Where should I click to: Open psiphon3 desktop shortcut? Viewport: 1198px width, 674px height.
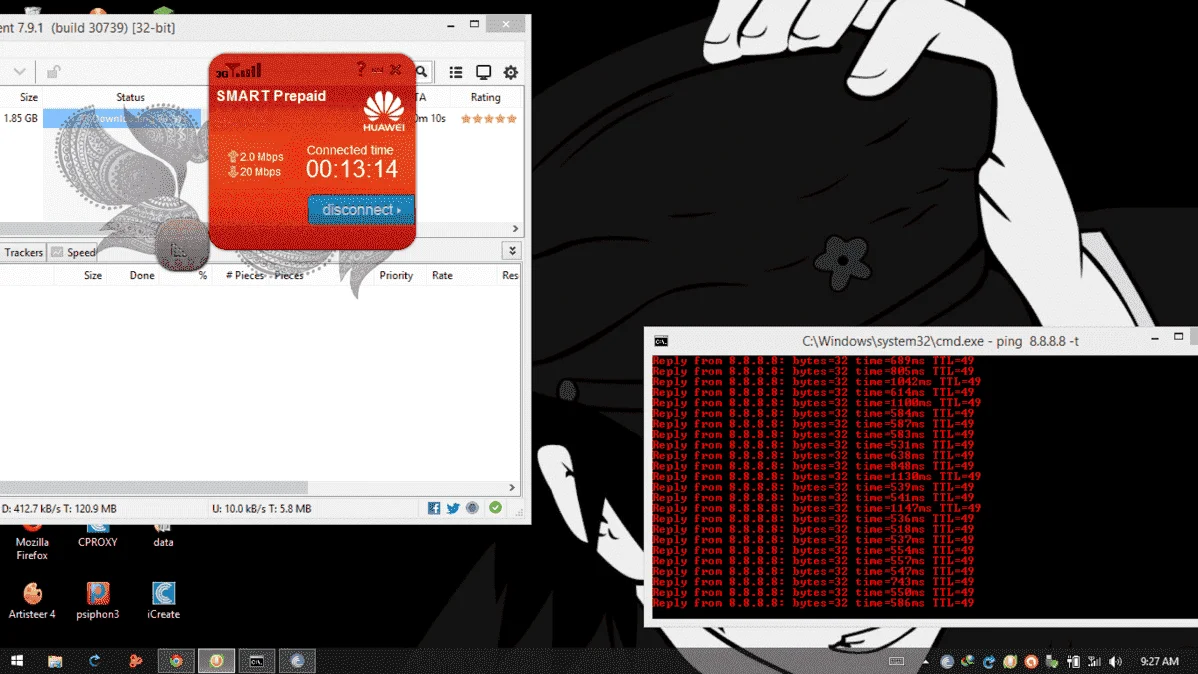pyautogui.click(x=98, y=601)
